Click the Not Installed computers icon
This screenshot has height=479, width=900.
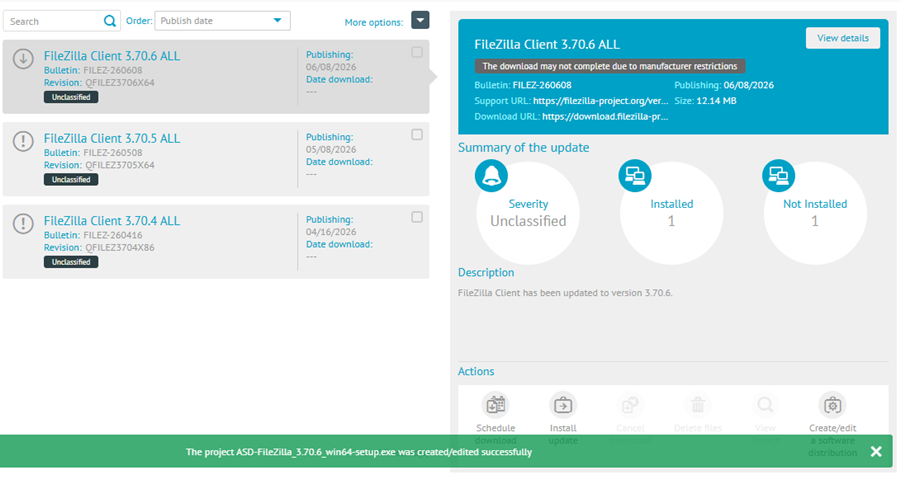pos(778,176)
